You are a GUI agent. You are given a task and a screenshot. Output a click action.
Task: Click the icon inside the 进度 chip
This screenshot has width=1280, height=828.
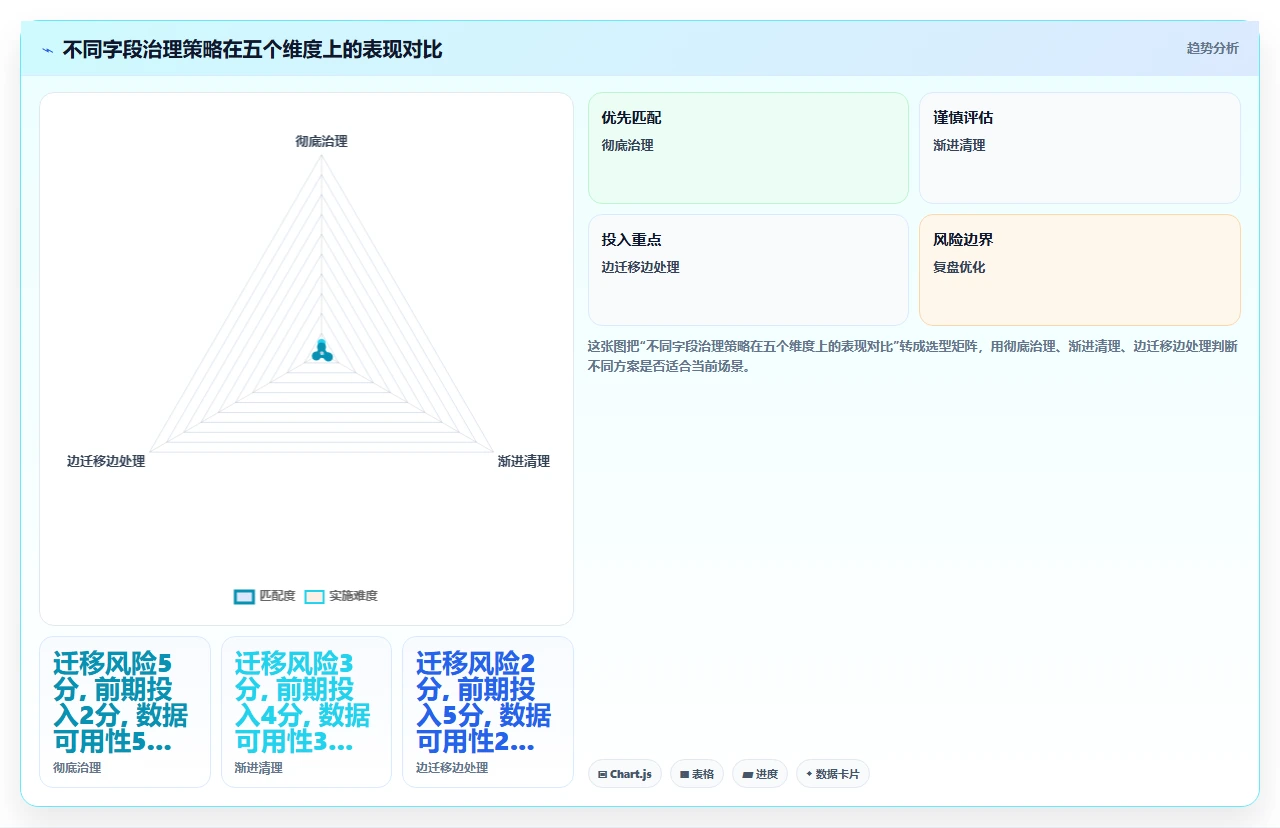pos(747,774)
